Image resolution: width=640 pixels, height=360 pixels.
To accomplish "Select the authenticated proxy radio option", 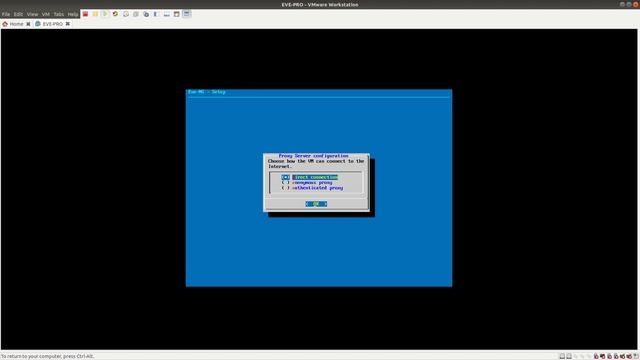I will (312, 188).
